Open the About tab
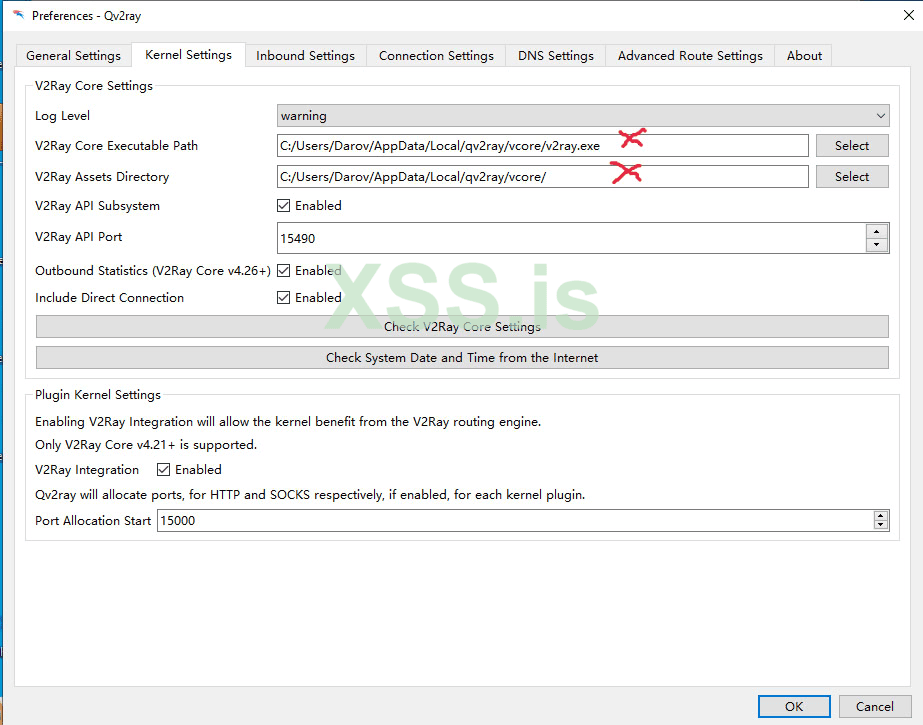923x725 pixels. (804, 55)
